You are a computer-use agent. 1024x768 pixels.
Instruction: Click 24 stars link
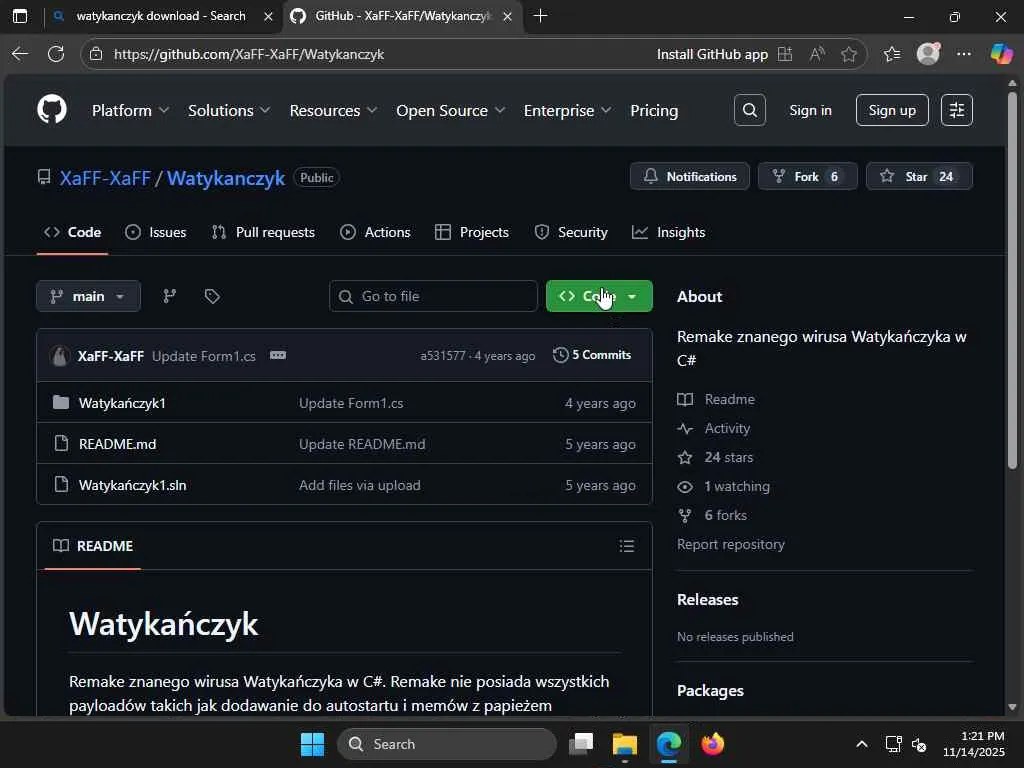click(x=729, y=457)
